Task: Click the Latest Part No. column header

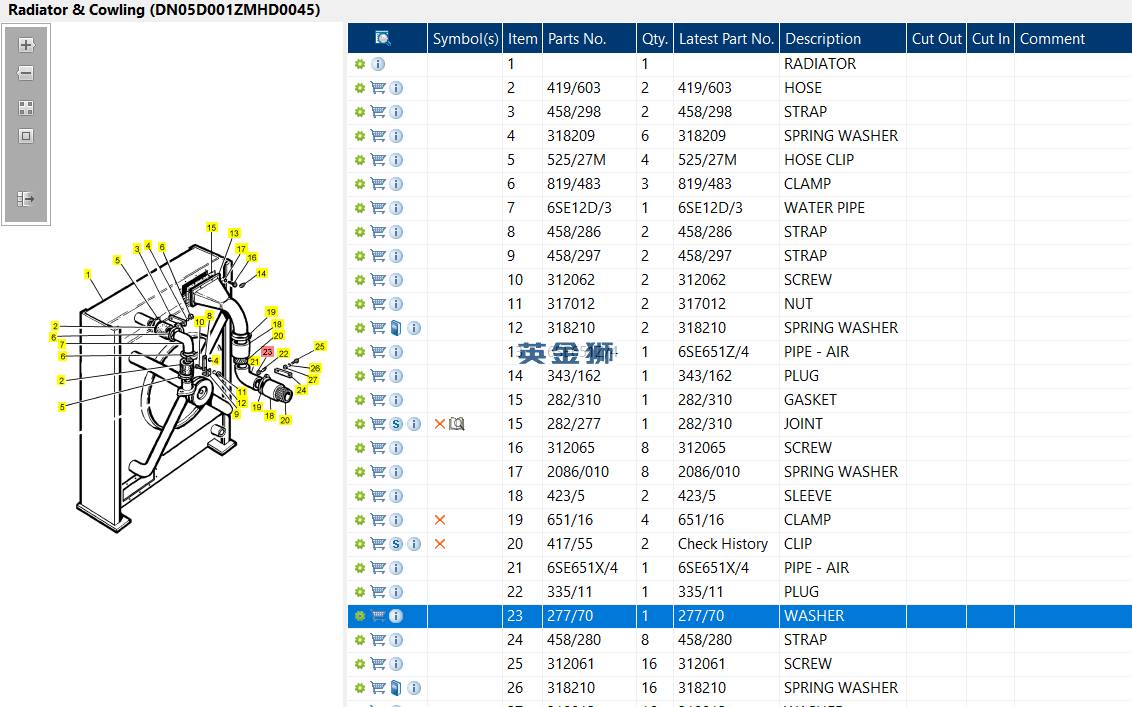Action: coord(726,38)
